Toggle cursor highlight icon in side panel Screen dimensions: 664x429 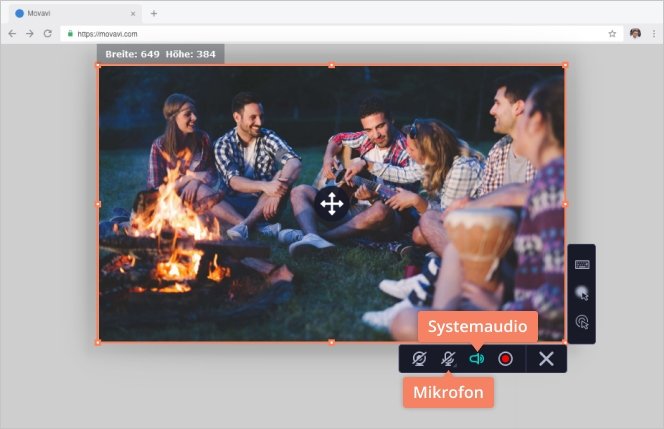click(x=582, y=293)
